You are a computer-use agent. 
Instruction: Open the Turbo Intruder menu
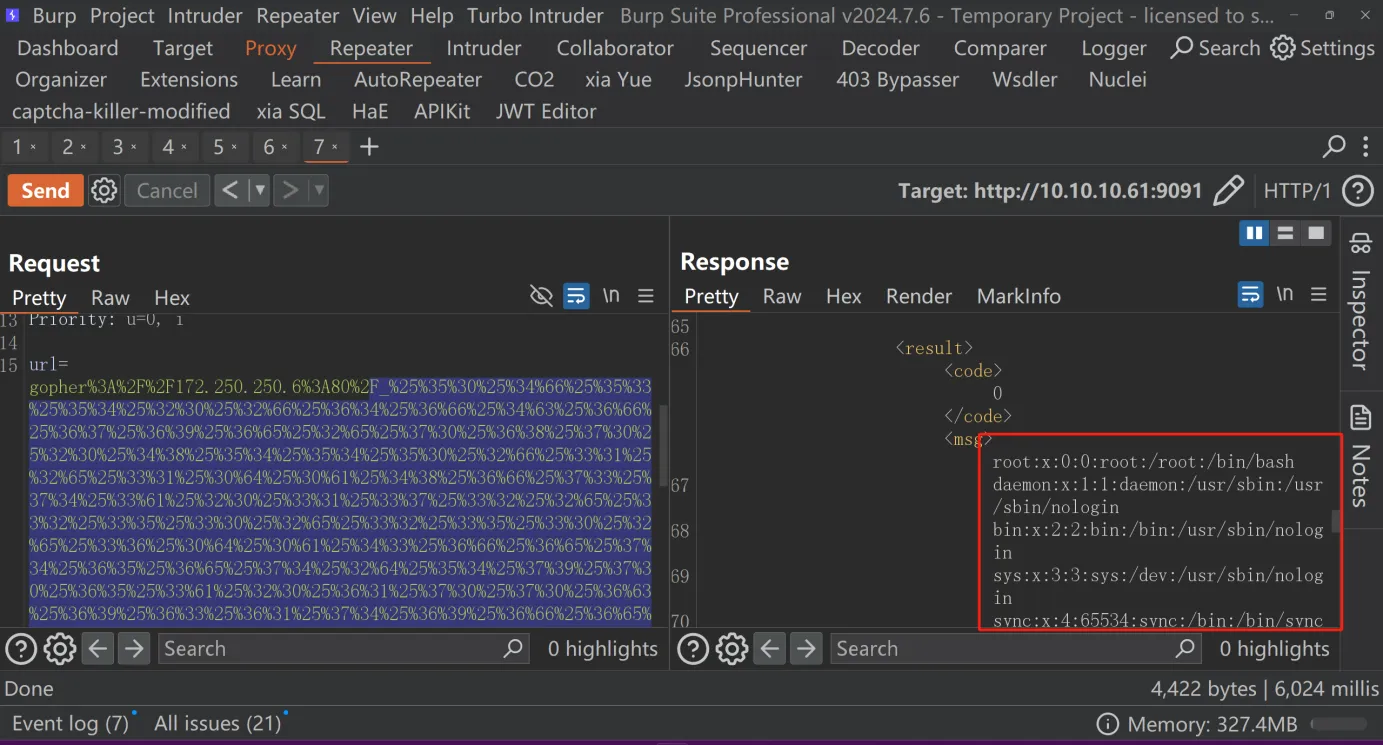click(x=535, y=16)
